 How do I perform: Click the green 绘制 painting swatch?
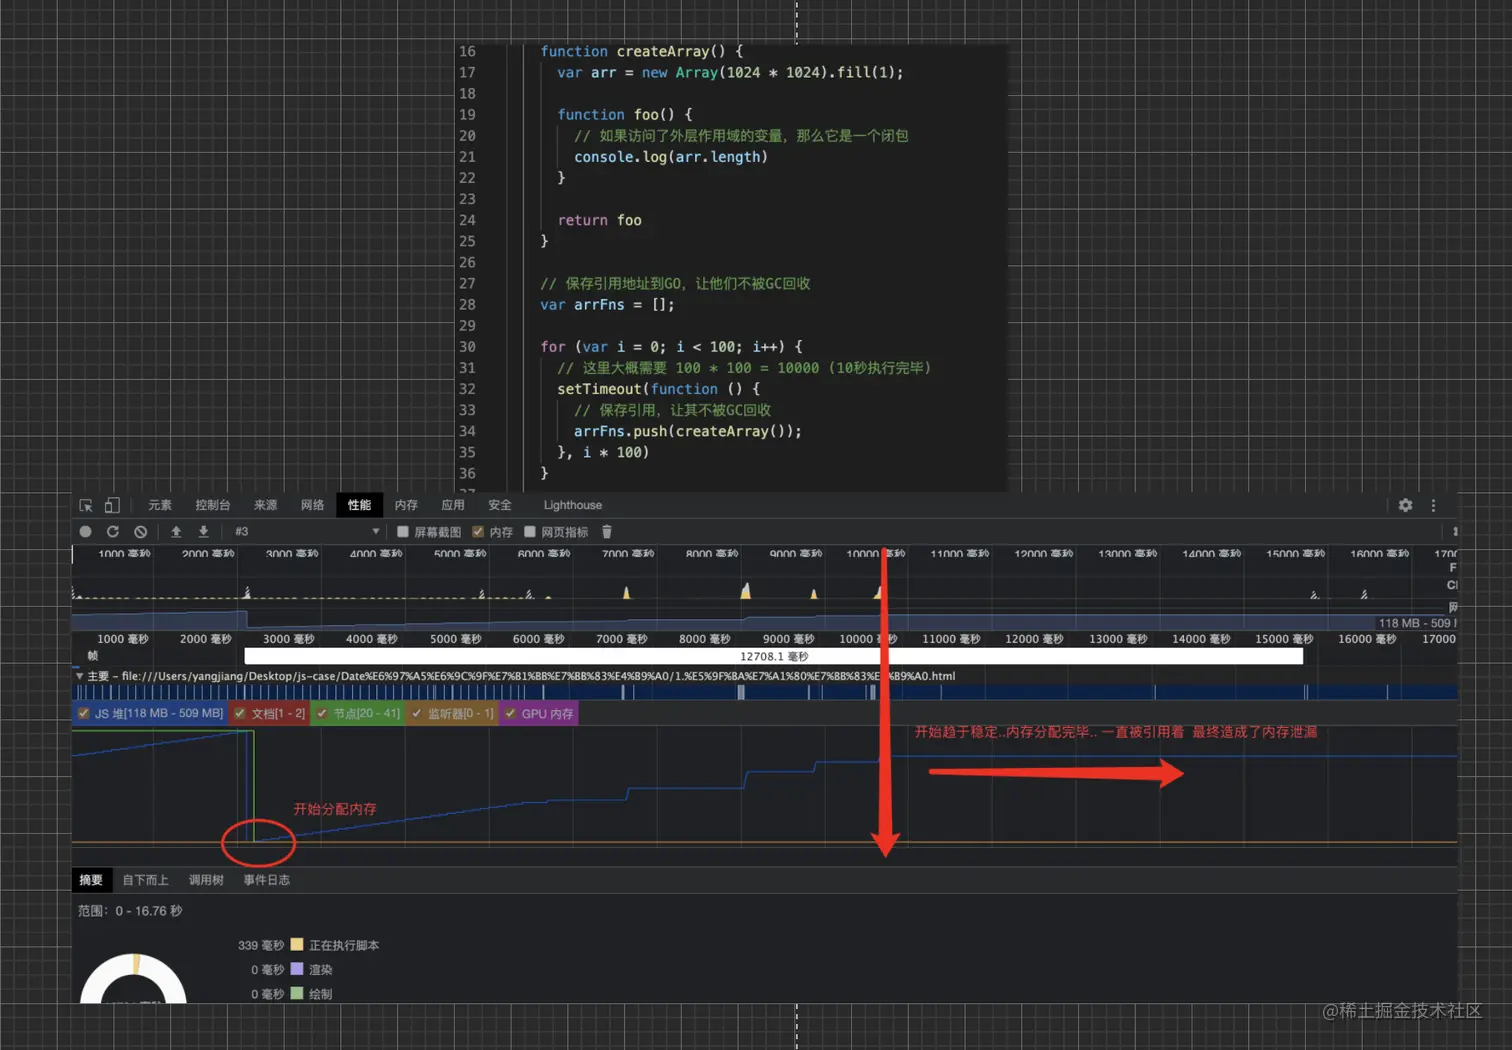coord(297,993)
